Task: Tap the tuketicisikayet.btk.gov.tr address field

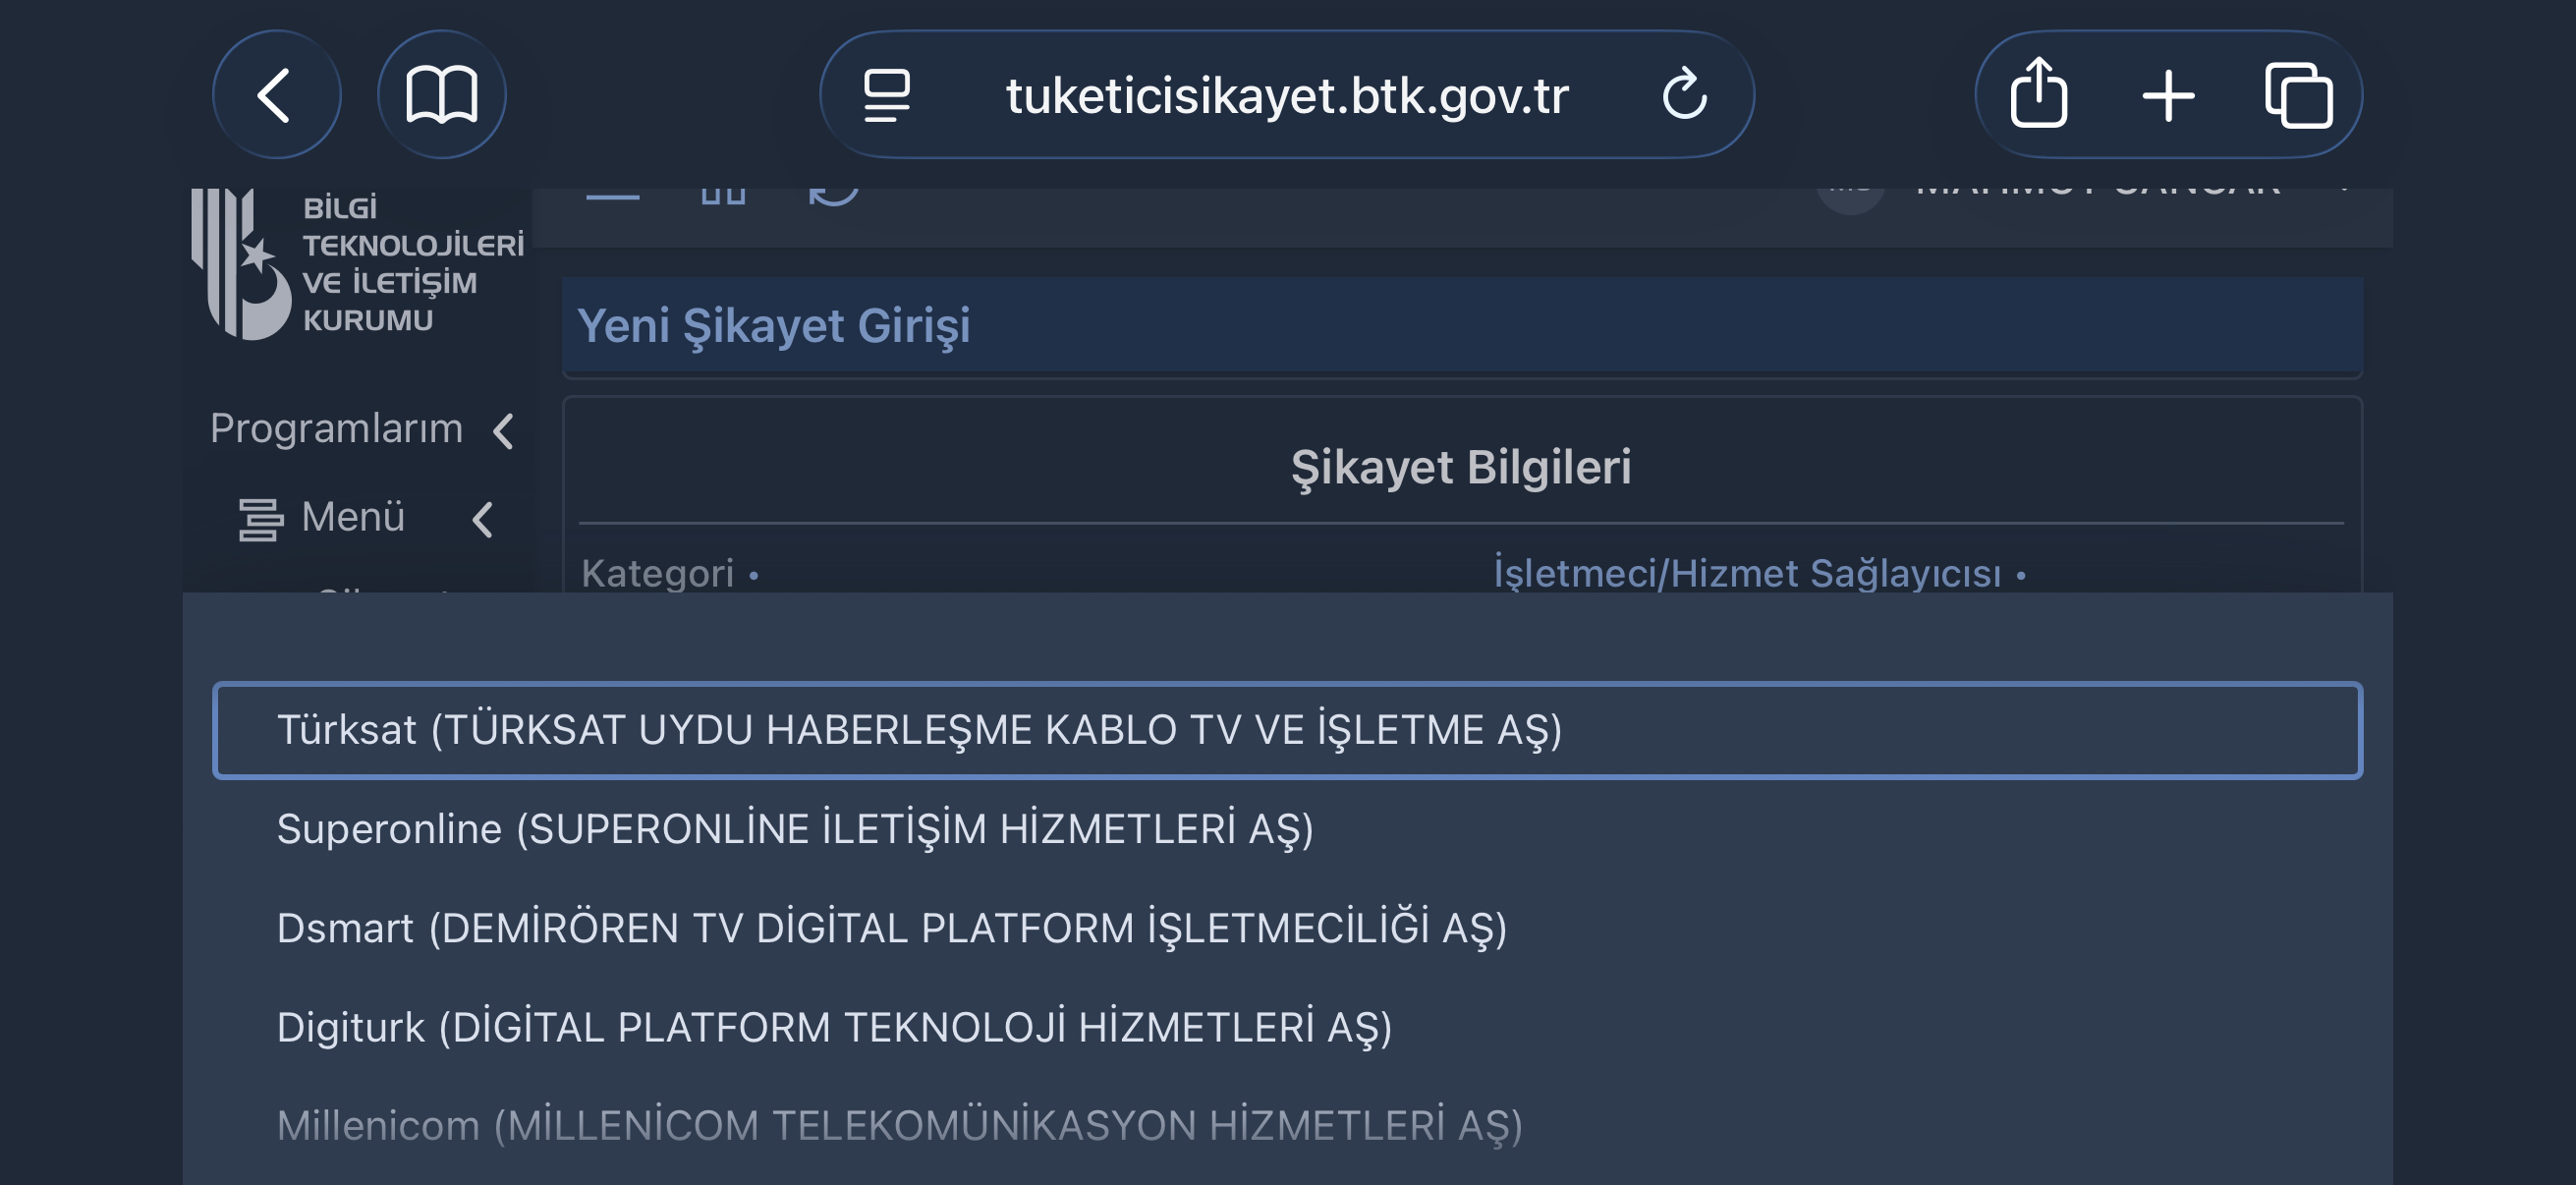Action: (x=1286, y=95)
